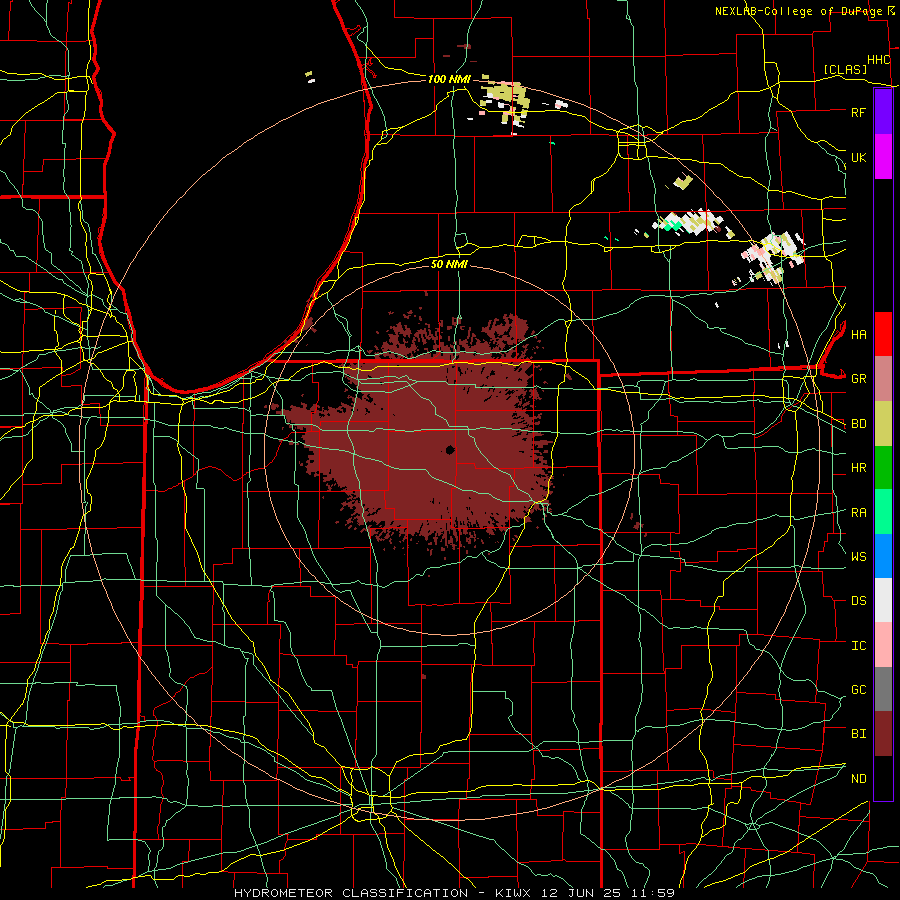Image resolution: width=900 pixels, height=900 pixels.
Task: Click the UK legend label
Action: (858, 157)
